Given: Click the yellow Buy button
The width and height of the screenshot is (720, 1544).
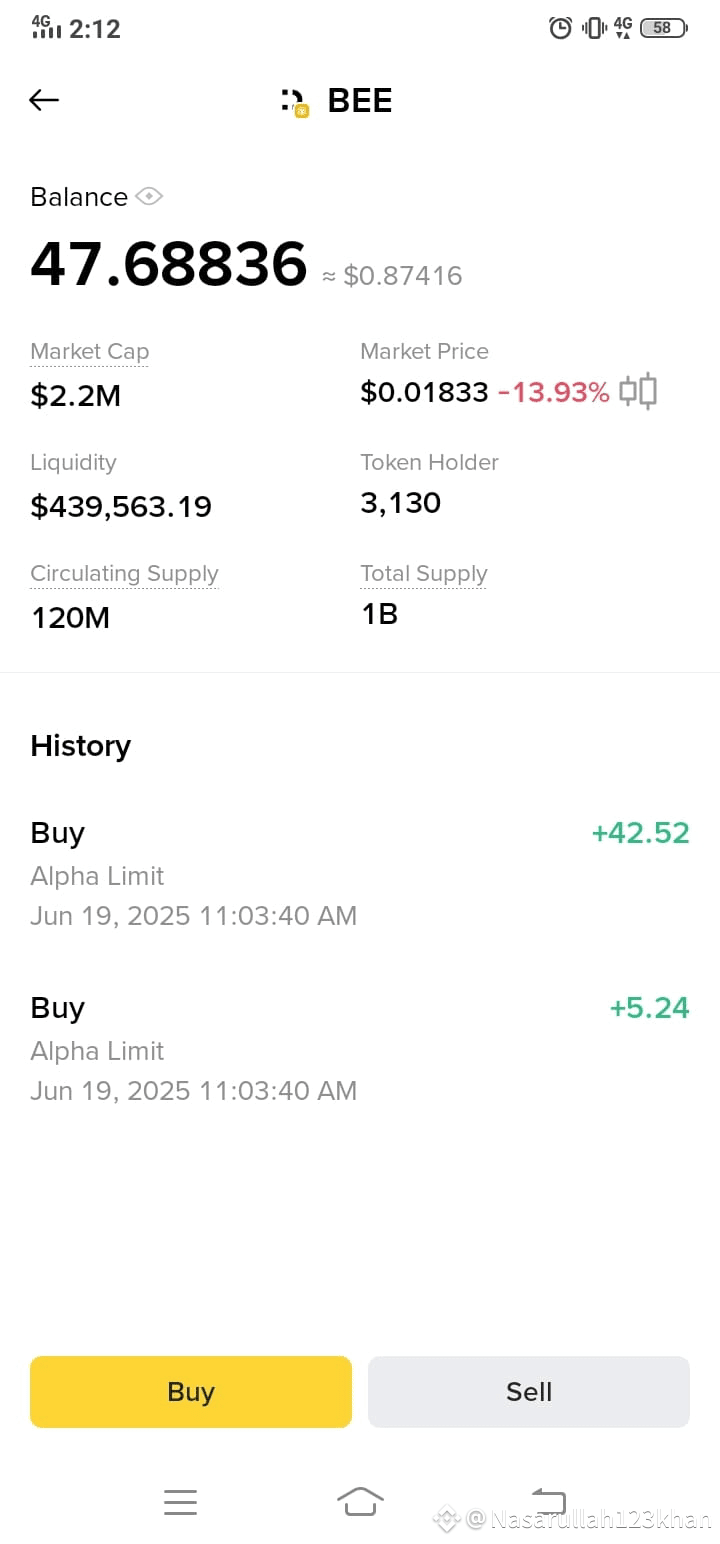Looking at the screenshot, I should [x=191, y=1391].
